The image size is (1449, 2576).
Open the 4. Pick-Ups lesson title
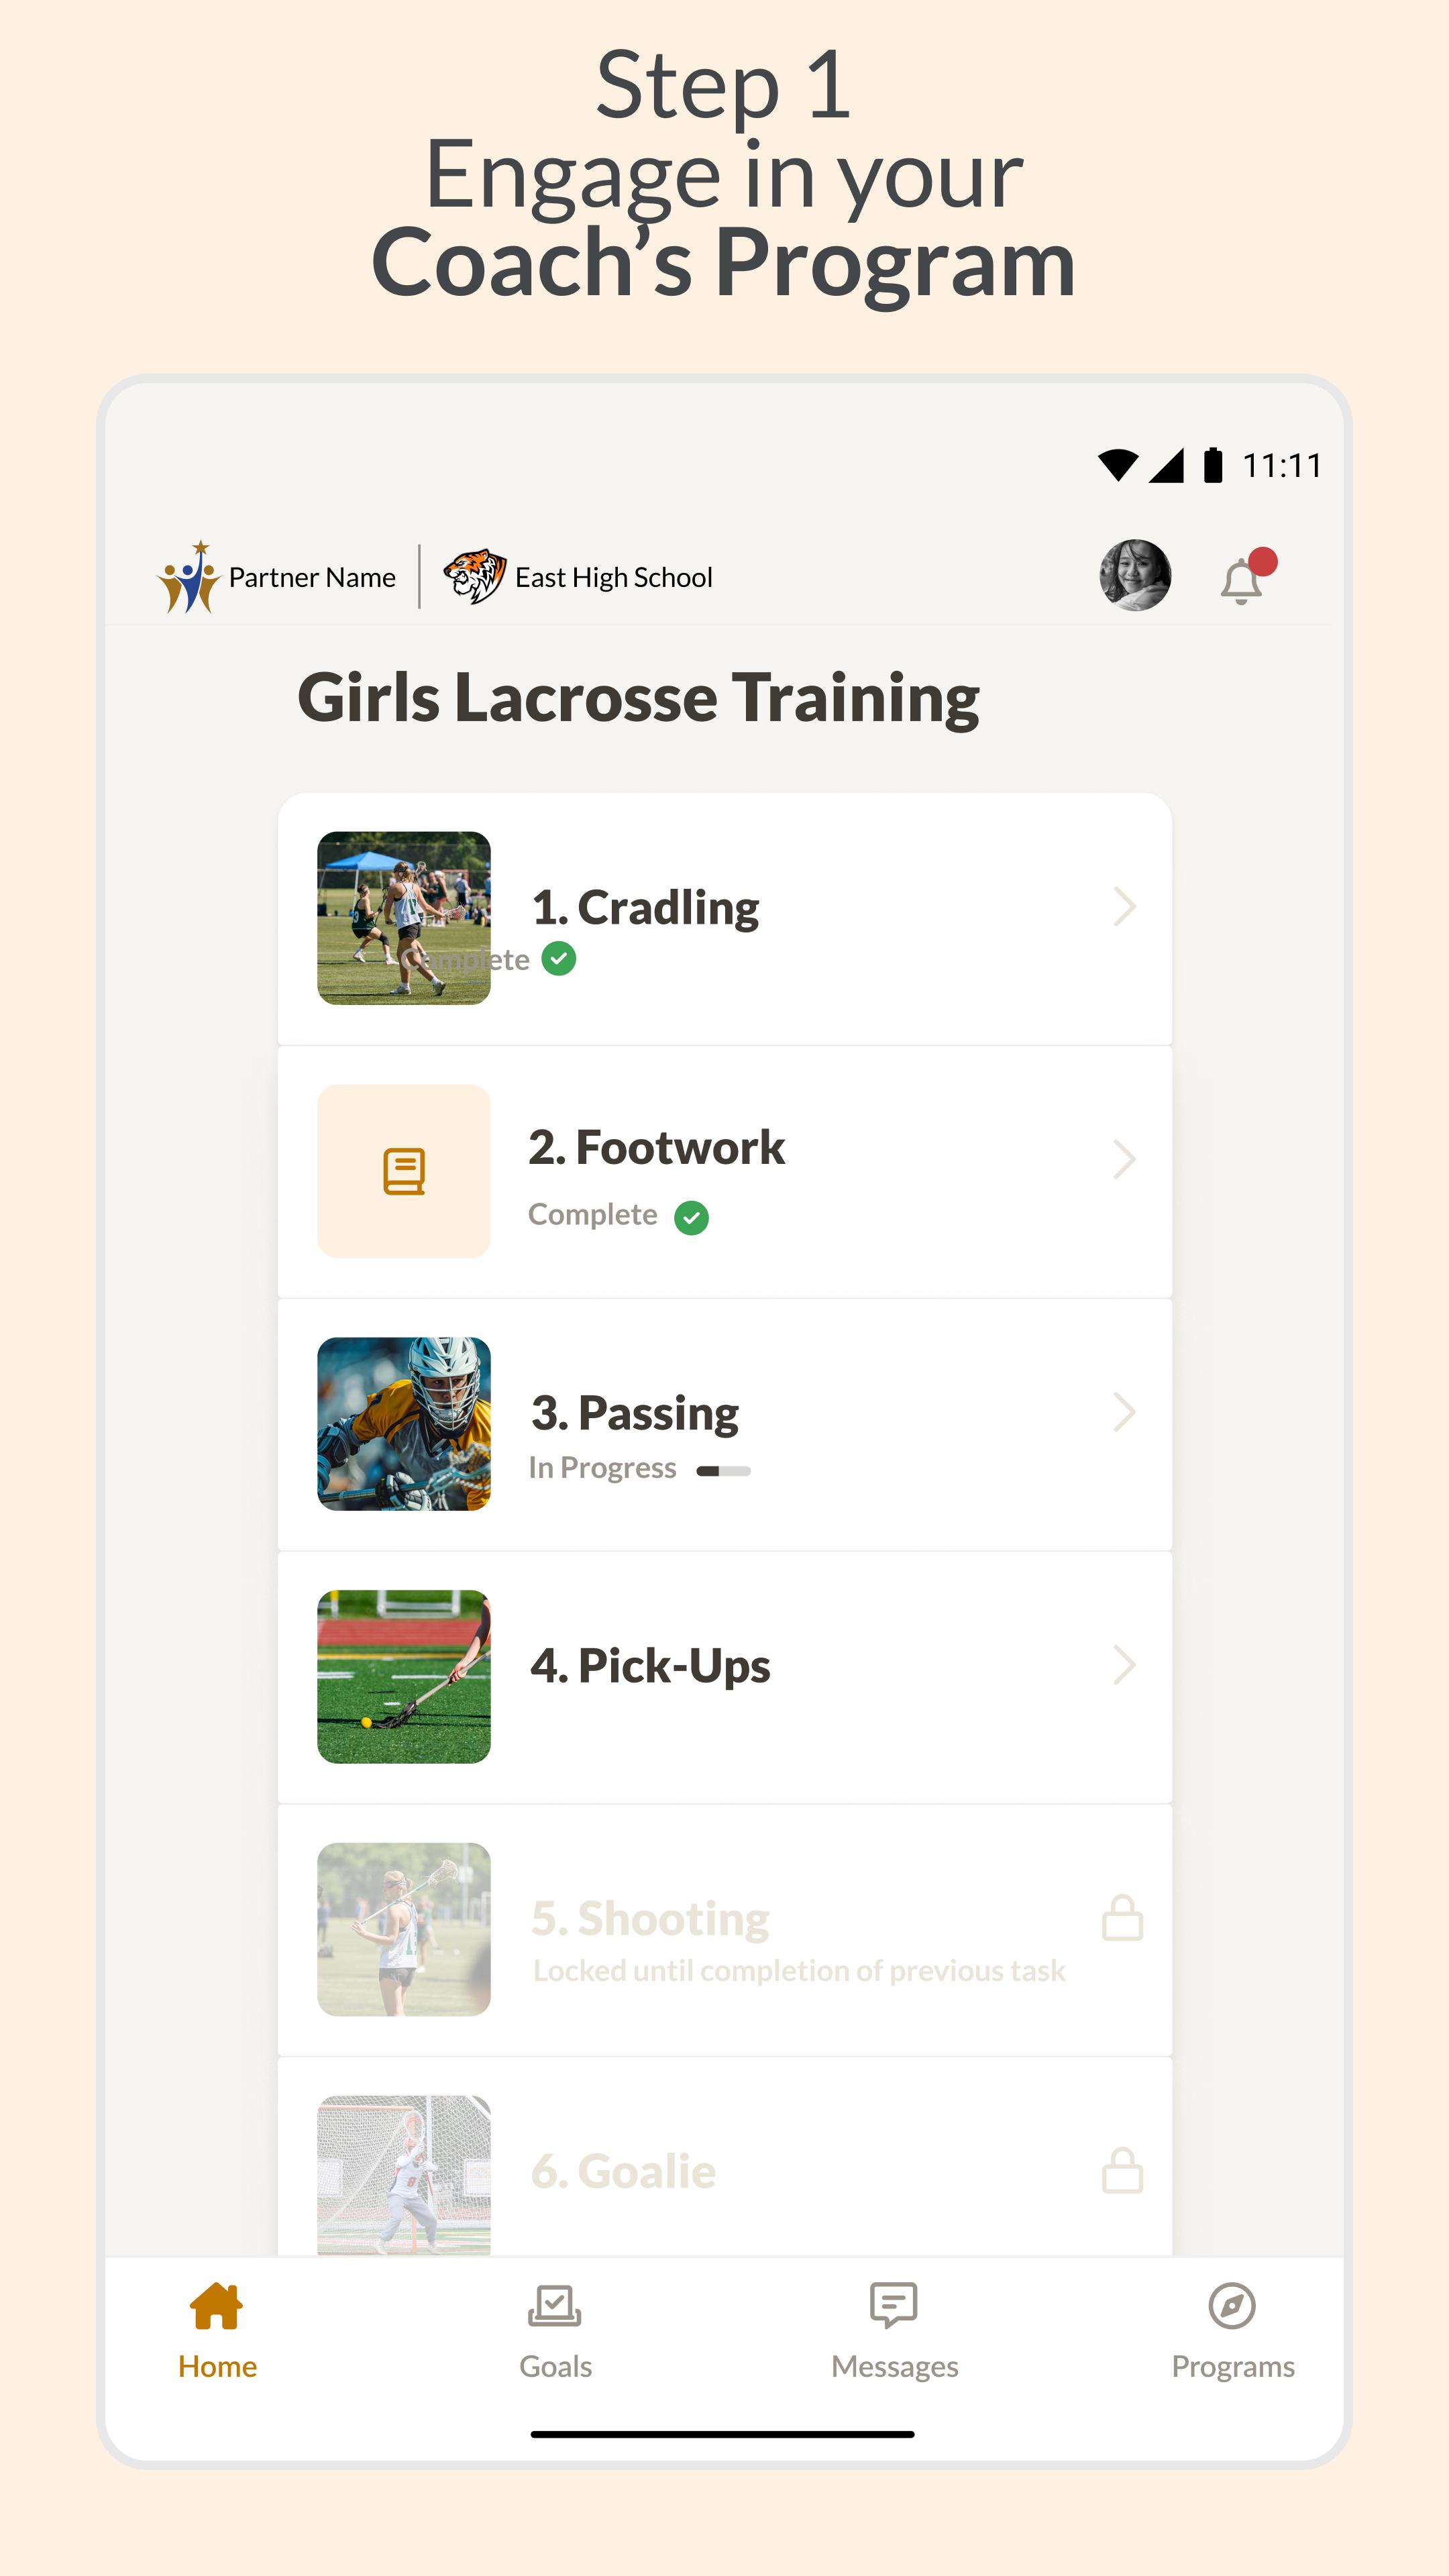(x=650, y=1667)
